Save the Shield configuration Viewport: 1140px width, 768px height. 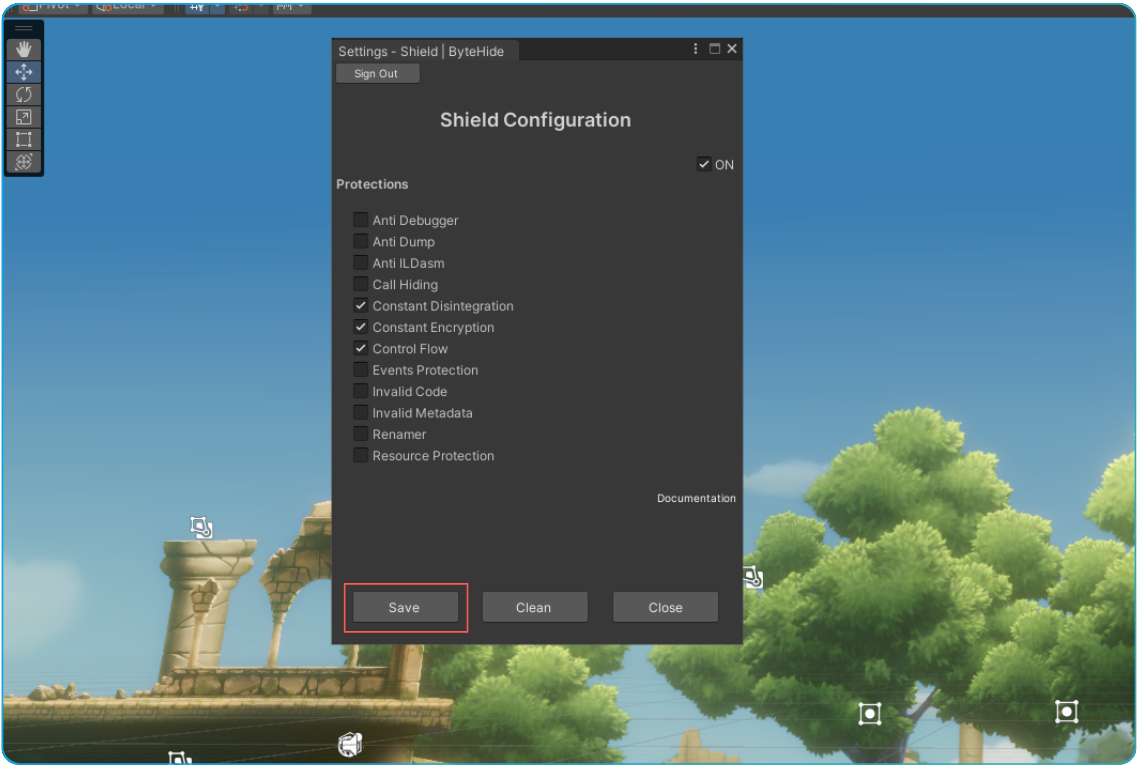(x=404, y=607)
